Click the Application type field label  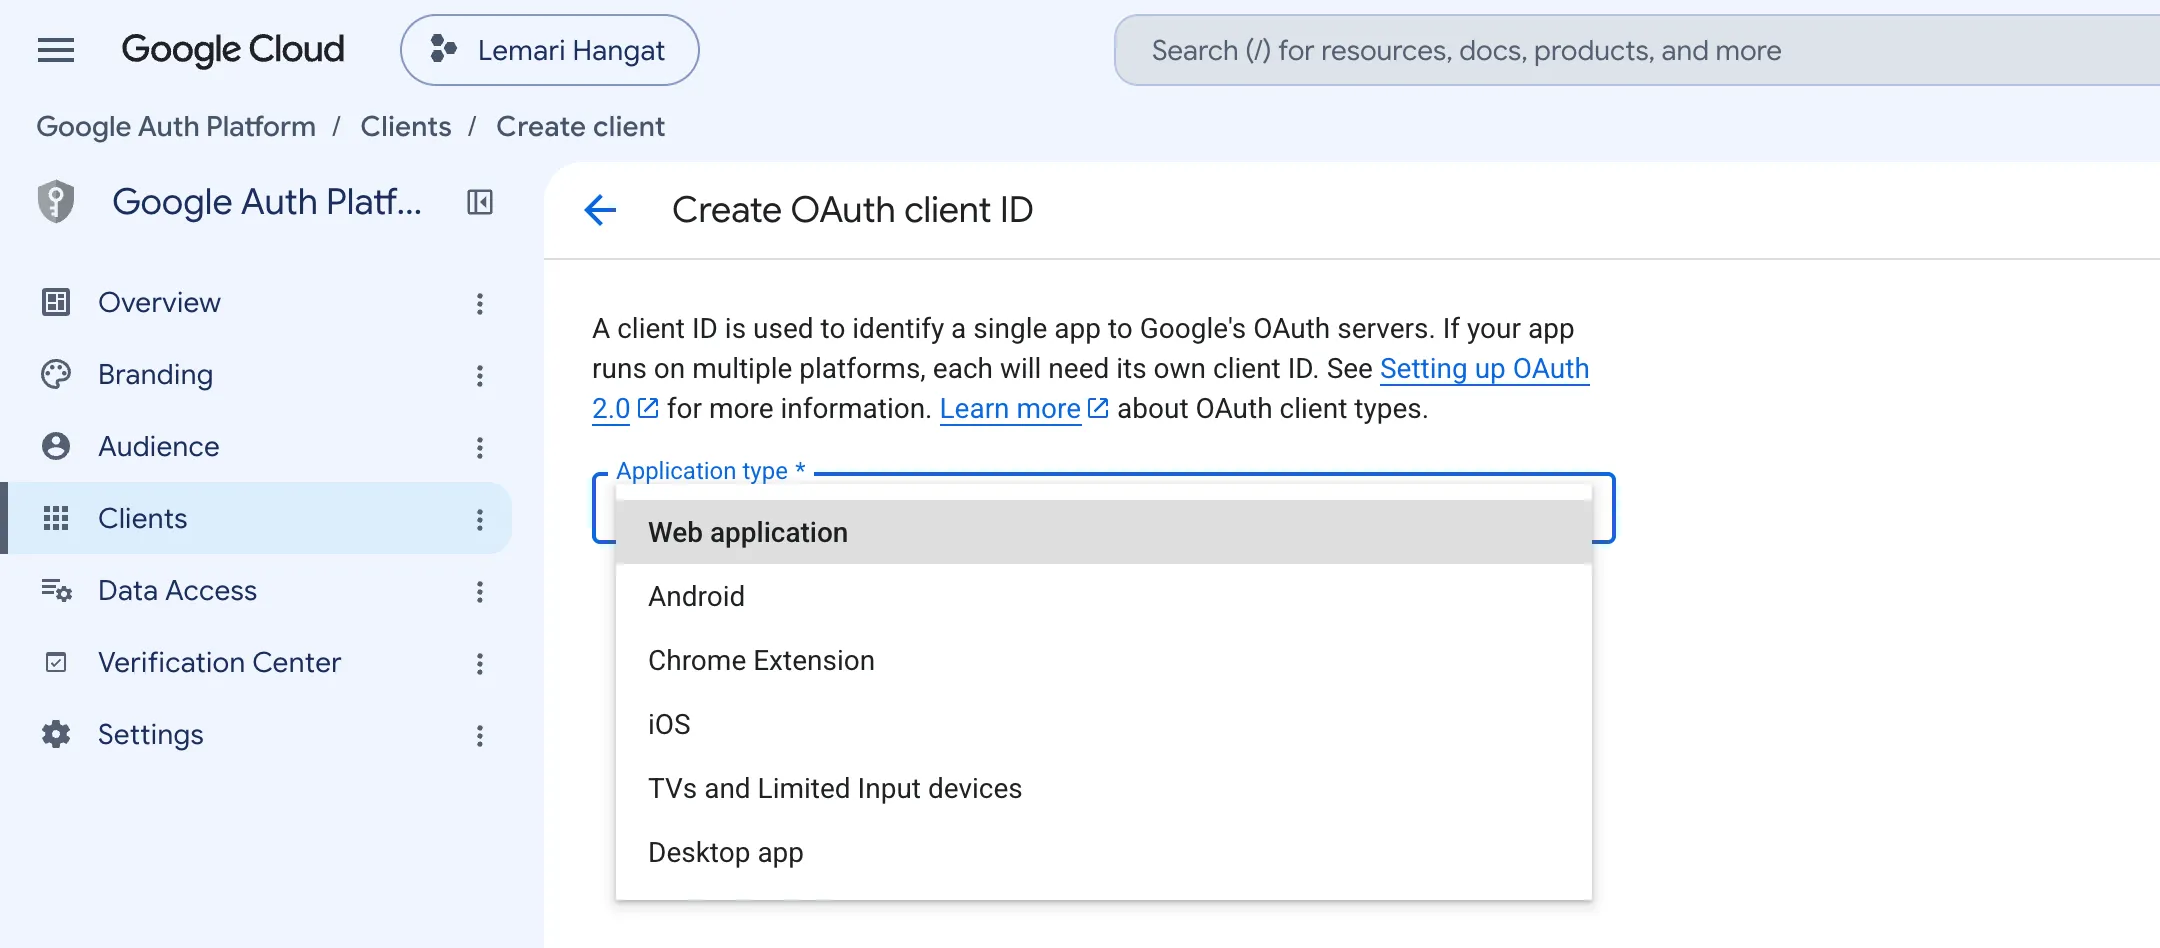tap(711, 471)
